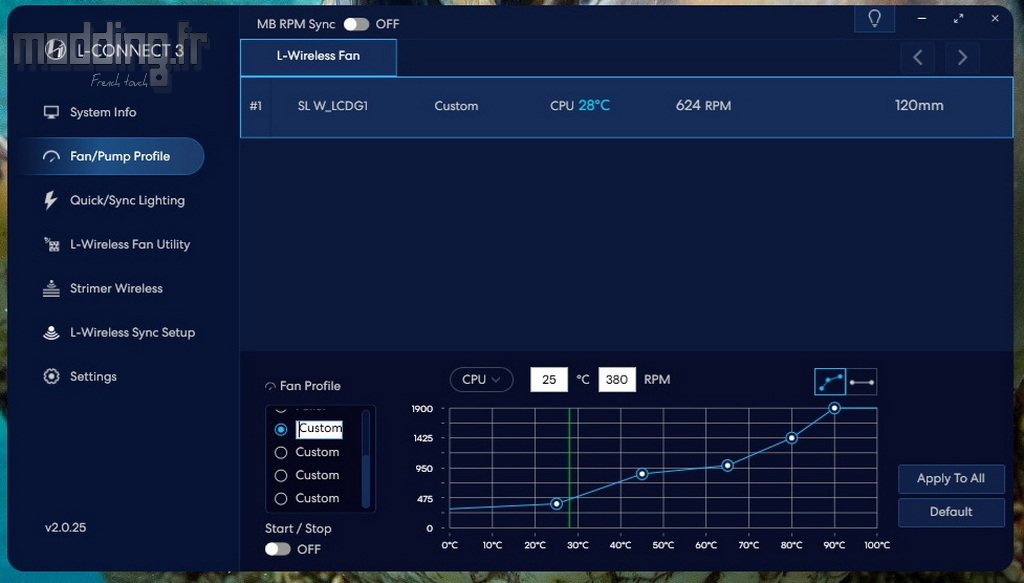Click the L-CONNECT 3 logo
This screenshot has width=1024, height=583.
[x=116, y=50]
